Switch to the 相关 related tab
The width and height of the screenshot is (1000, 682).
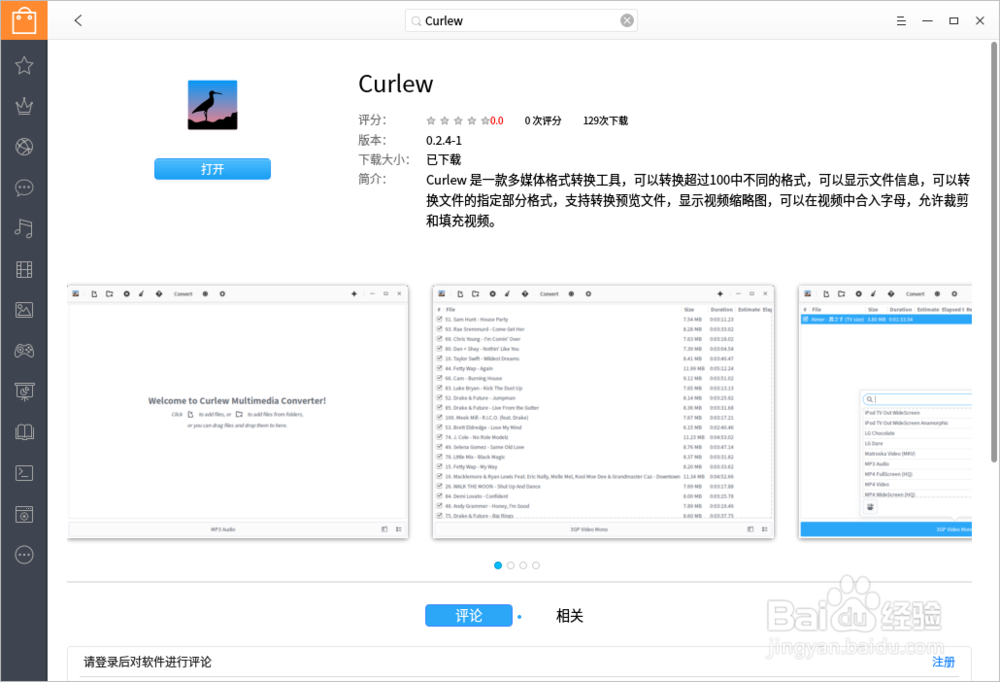pyautogui.click(x=569, y=615)
